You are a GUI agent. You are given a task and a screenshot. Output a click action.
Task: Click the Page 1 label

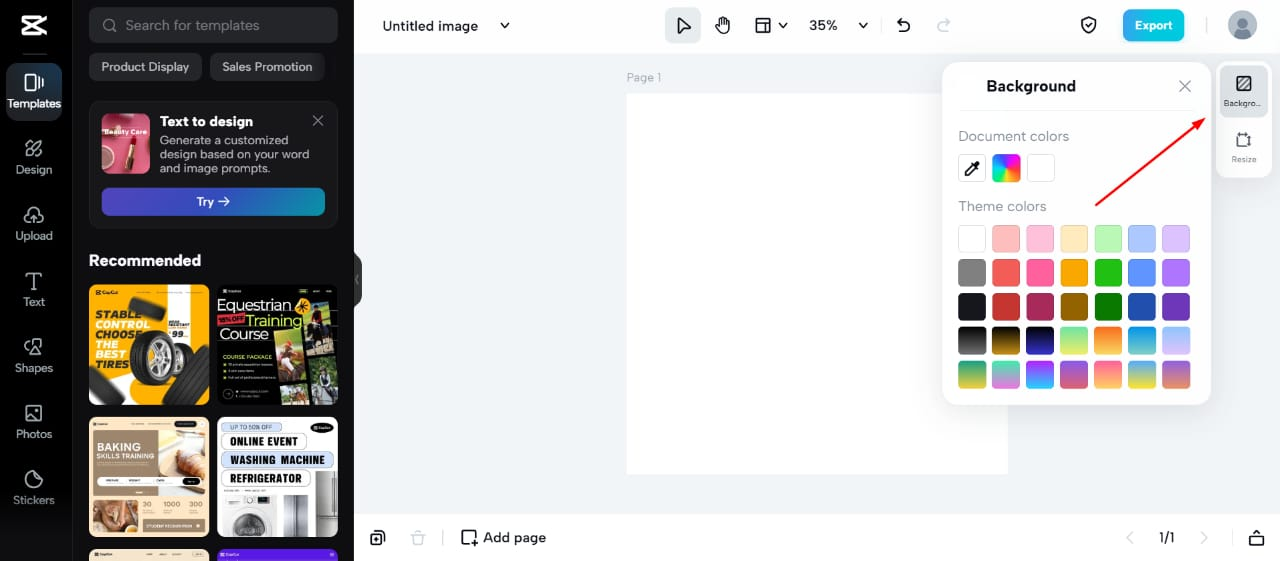tap(644, 77)
